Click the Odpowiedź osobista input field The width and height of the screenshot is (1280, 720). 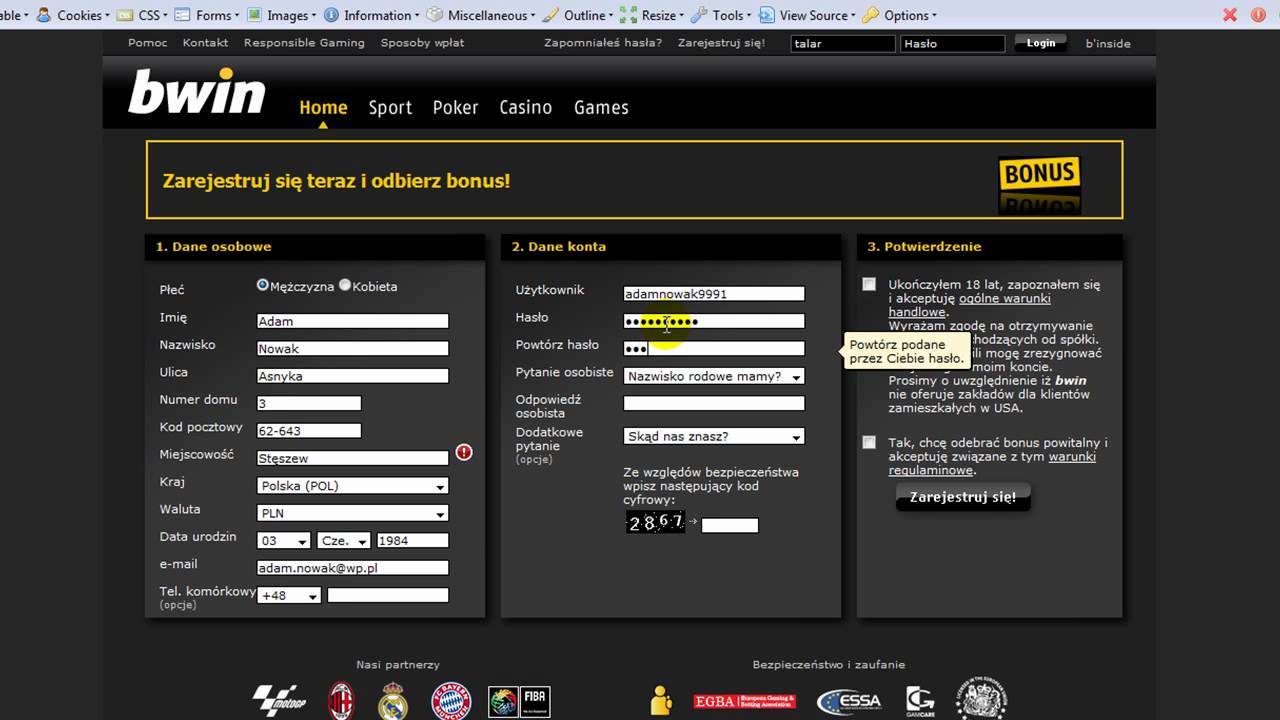[714, 403]
